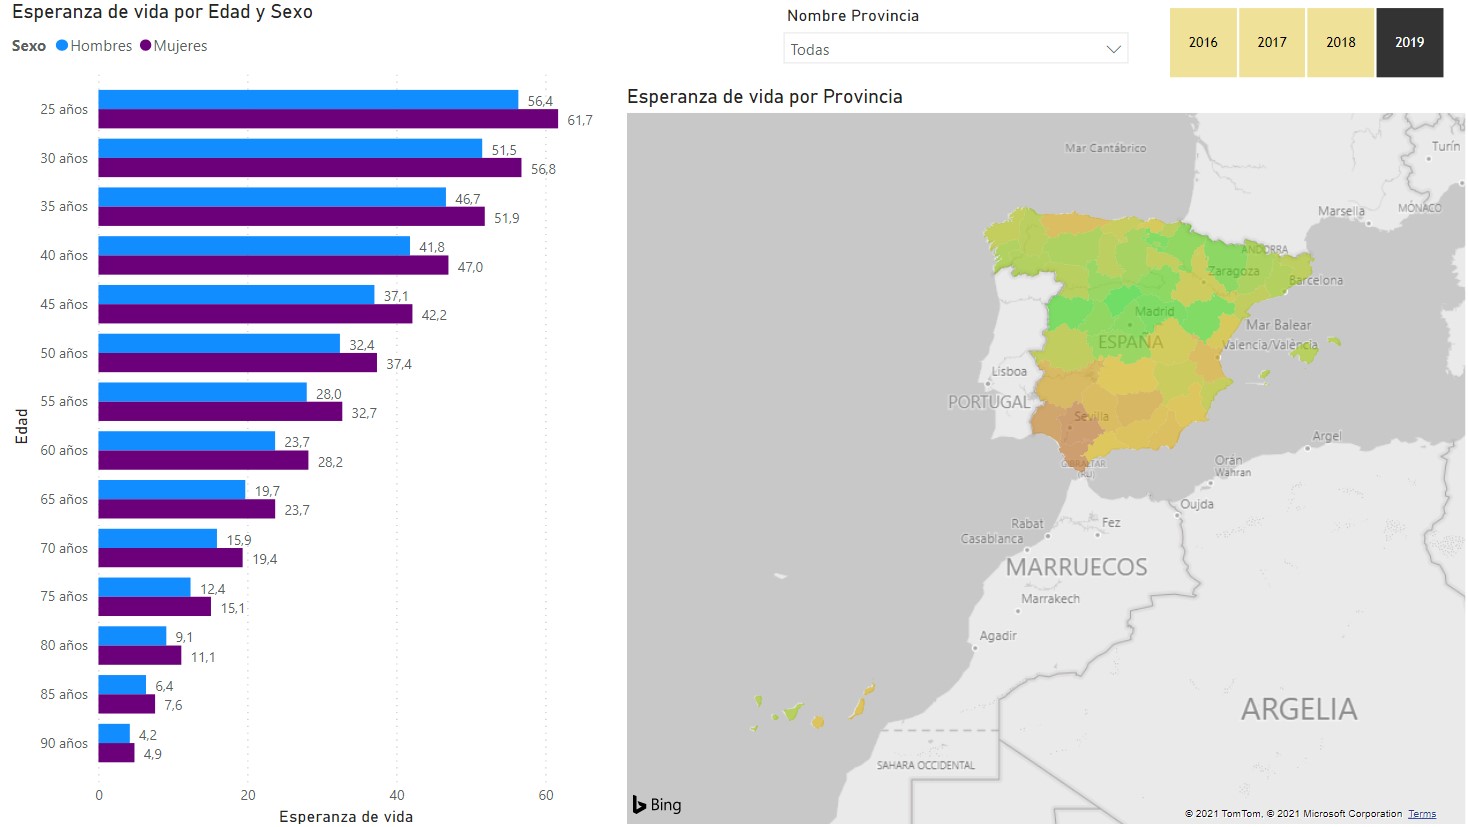Click the Esperanza de vida x-axis title
The image size is (1468, 827).
point(346,816)
